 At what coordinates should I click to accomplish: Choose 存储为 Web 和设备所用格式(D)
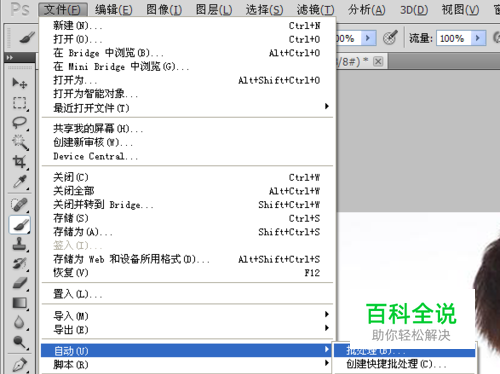point(187,259)
